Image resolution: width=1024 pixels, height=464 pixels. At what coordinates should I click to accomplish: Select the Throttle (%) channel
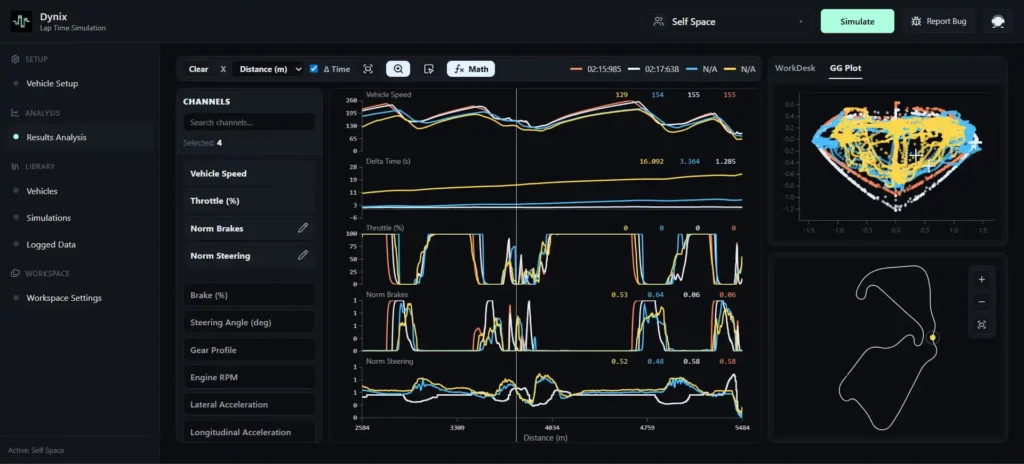tap(249, 201)
